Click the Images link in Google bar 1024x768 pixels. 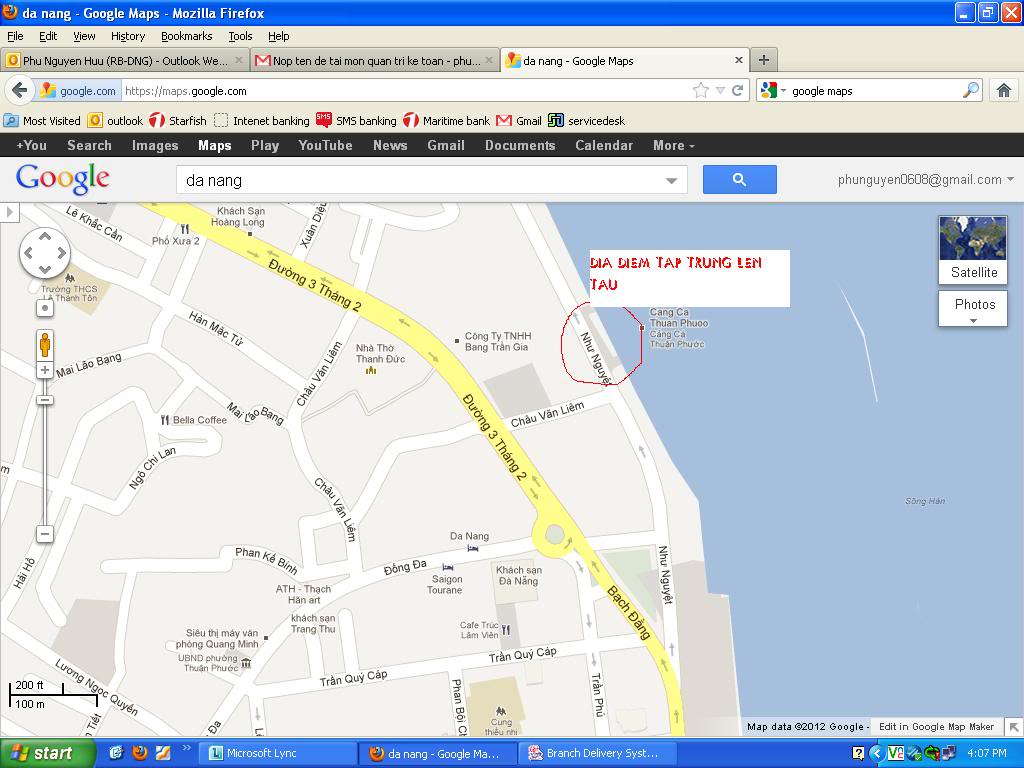(155, 145)
